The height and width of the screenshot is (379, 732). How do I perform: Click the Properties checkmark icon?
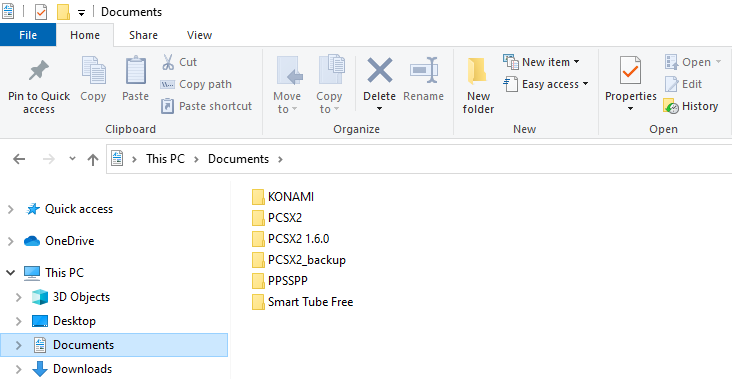click(x=630, y=70)
